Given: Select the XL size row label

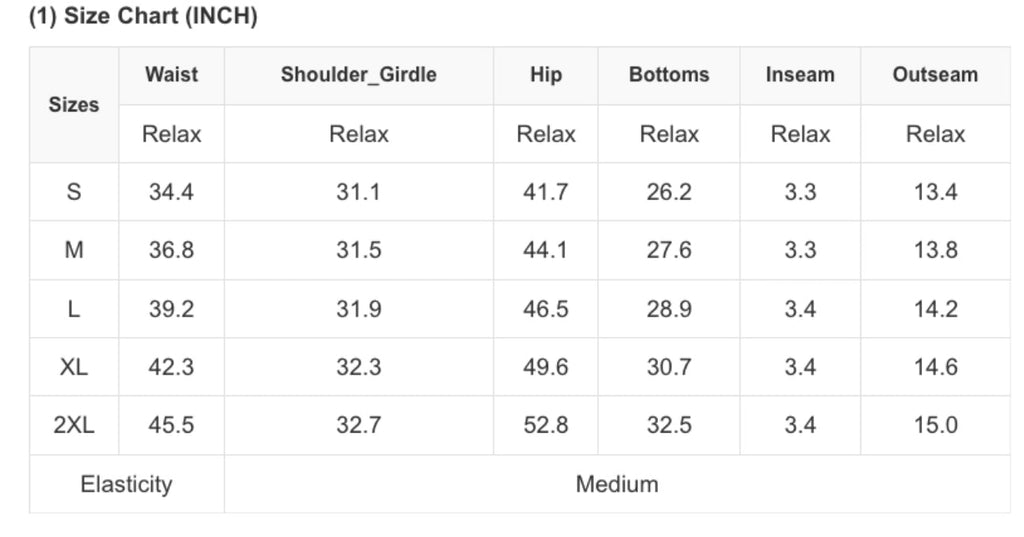Looking at the screenshot, I should 74,367.
